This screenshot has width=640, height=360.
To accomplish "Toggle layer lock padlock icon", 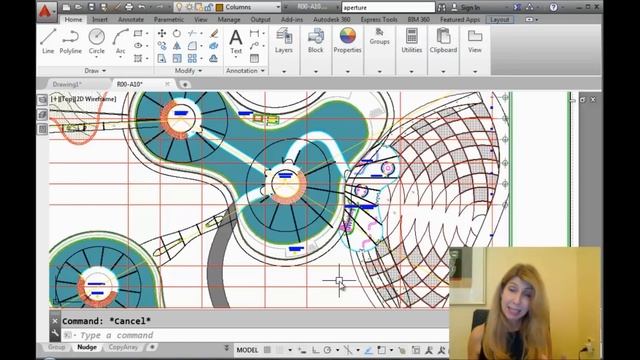I will 209,7.
